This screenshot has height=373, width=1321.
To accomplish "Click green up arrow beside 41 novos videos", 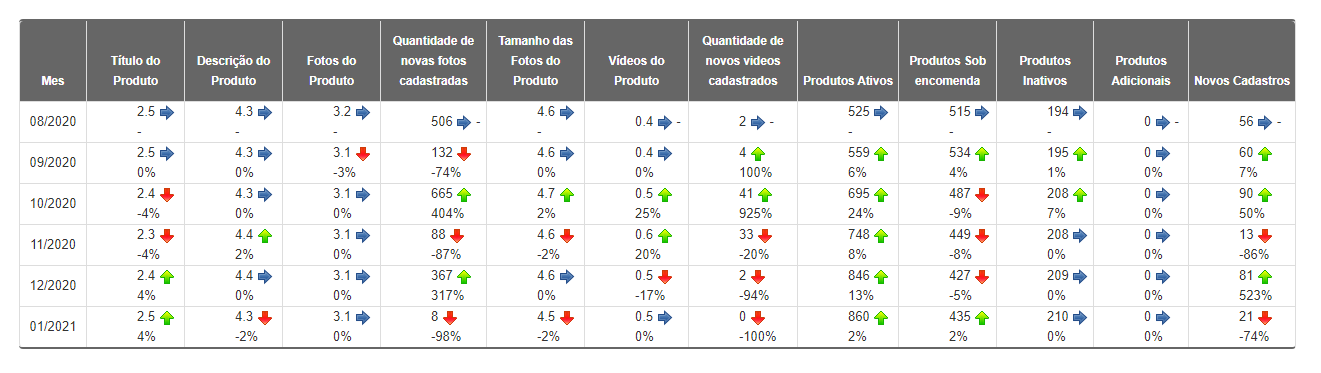I will (x=758, y=195).
